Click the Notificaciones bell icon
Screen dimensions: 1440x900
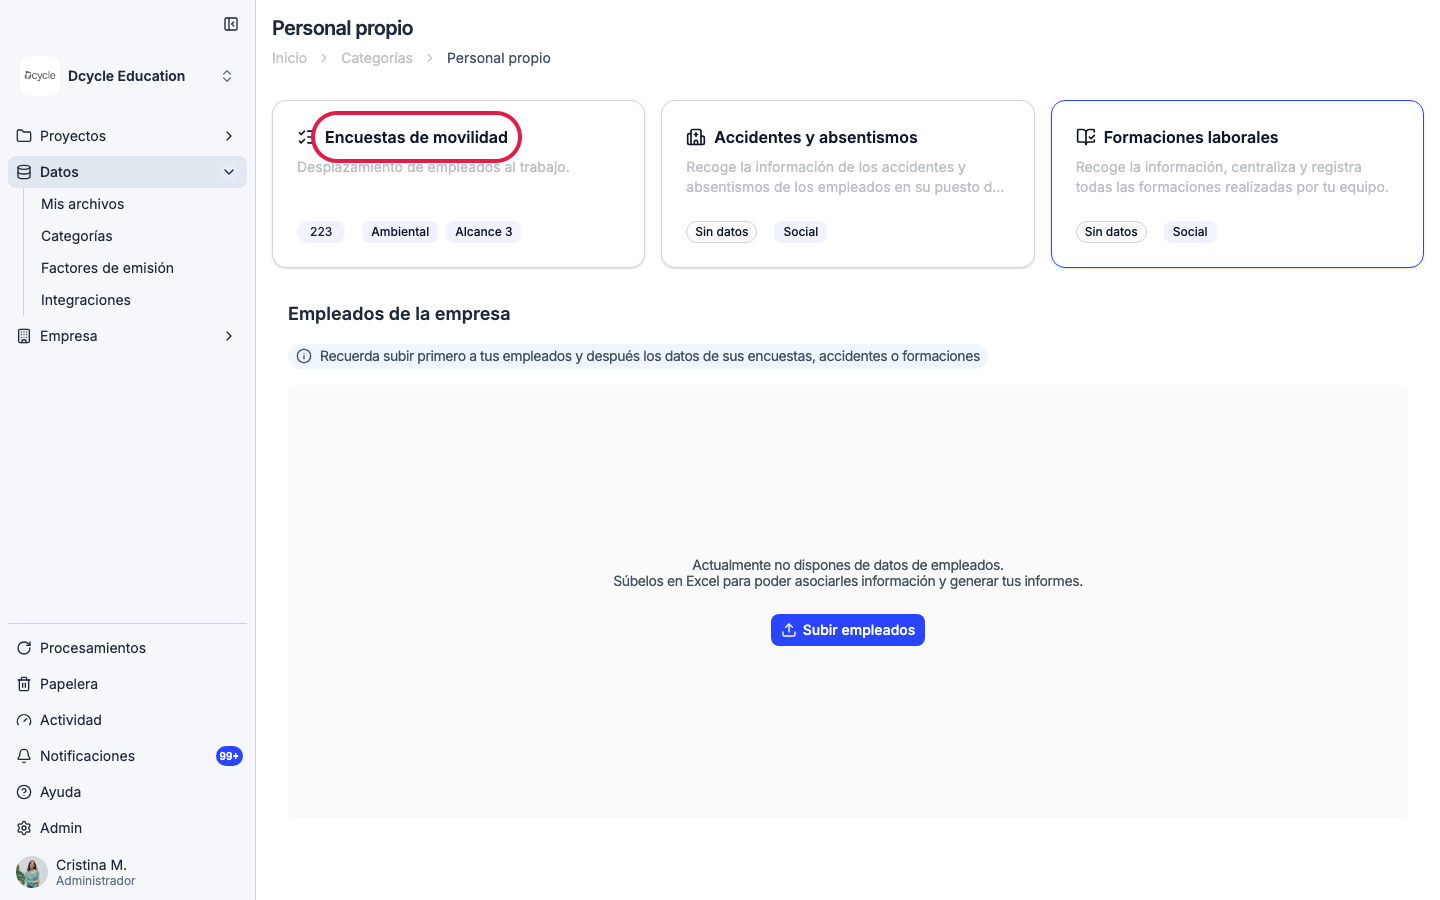point(24,756)
